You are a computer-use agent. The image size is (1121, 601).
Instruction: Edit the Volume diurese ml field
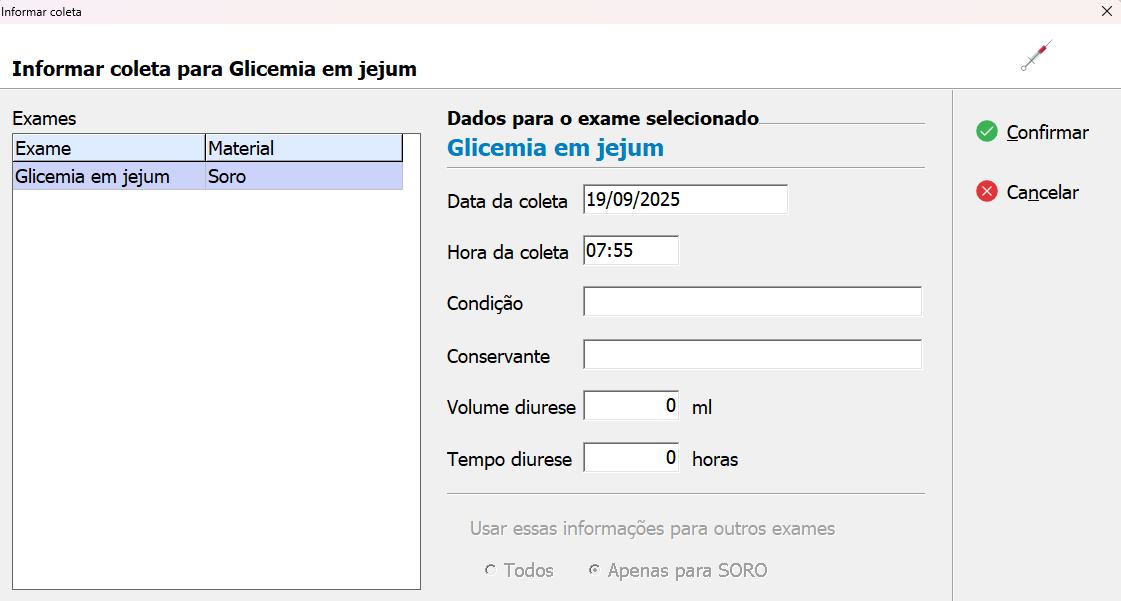(631, 406)
